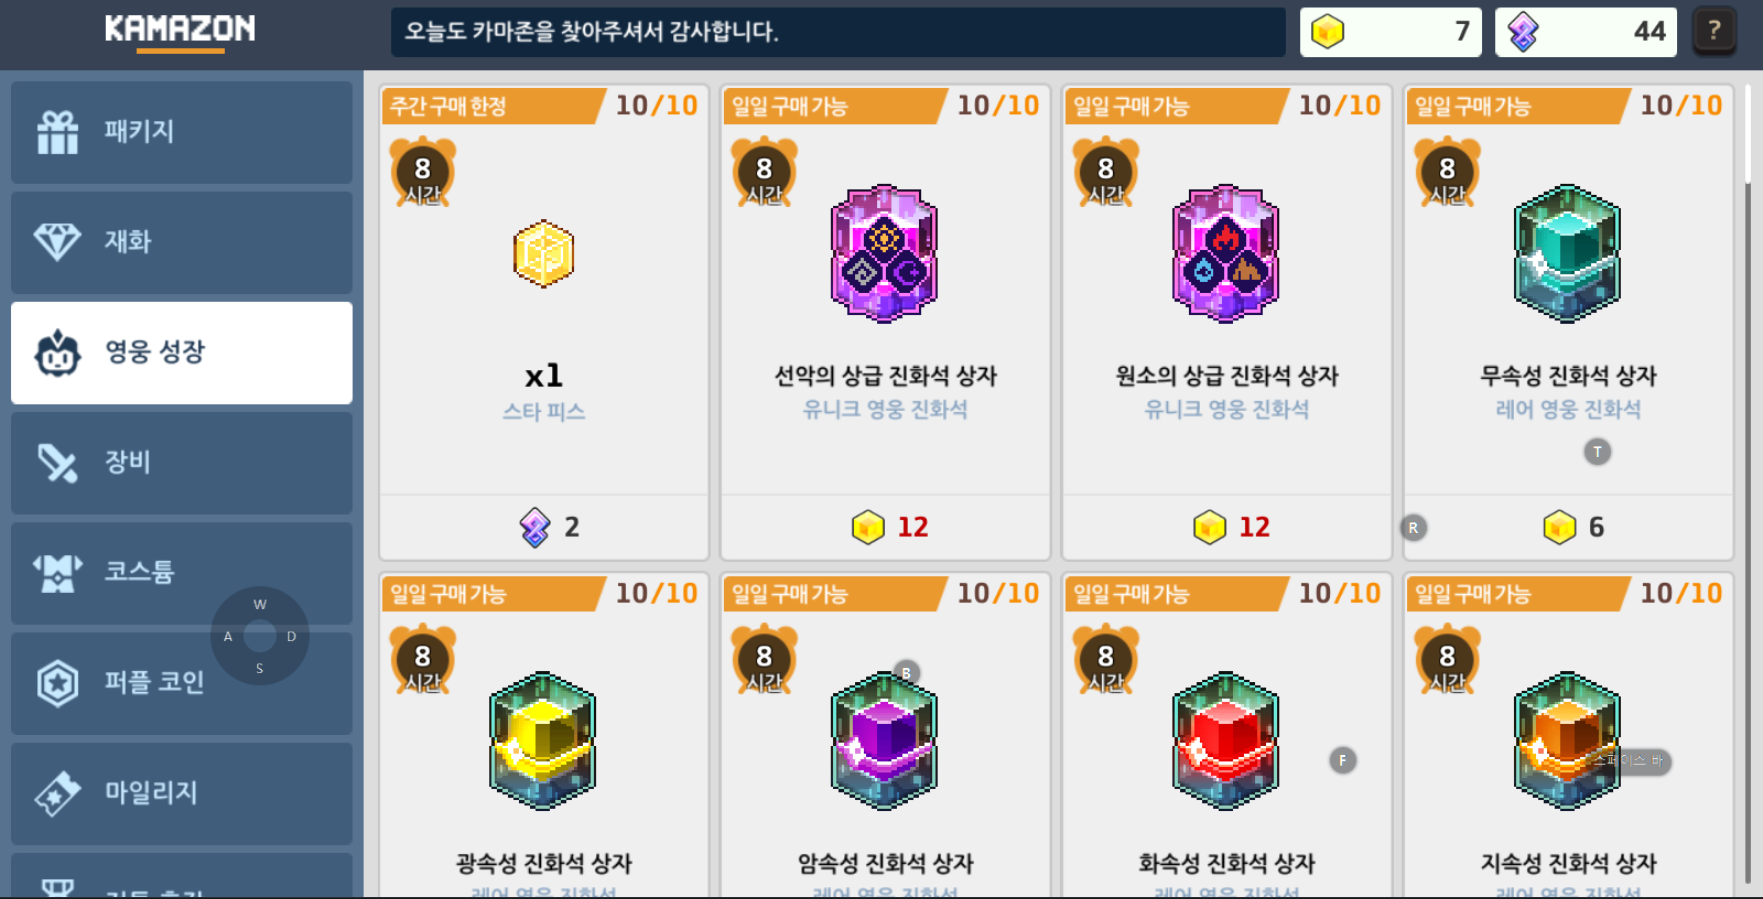Select the 코스튬 costume category

coord(181,572)
